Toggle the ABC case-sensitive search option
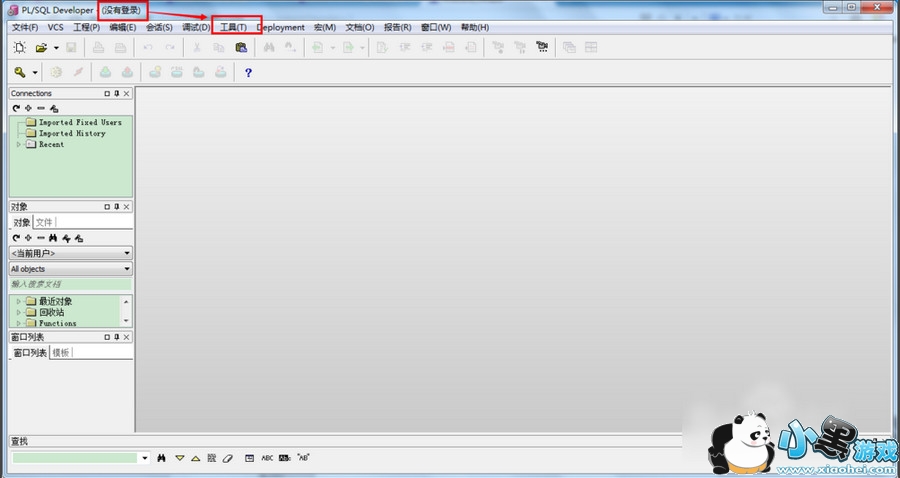The width and height of the screenshot is (900, 478). pyautogui.click(x=267, y=458)
